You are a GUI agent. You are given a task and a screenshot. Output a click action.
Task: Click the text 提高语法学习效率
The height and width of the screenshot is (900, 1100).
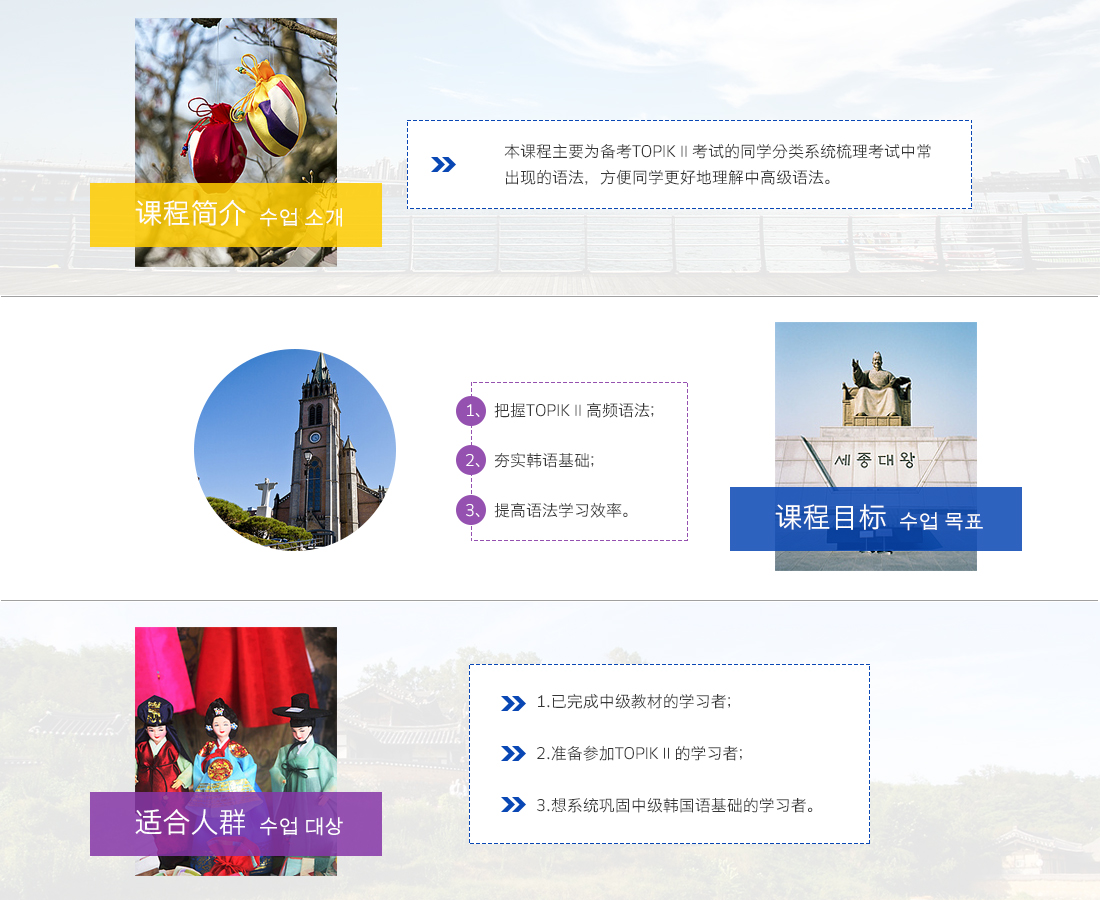pyautogui.click(x=563, y=510)
